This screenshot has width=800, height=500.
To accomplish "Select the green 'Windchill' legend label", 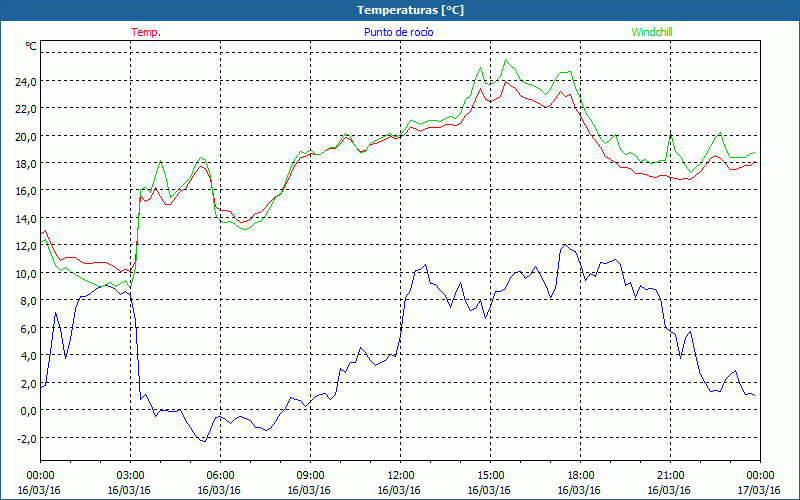I will click(652, 32).
